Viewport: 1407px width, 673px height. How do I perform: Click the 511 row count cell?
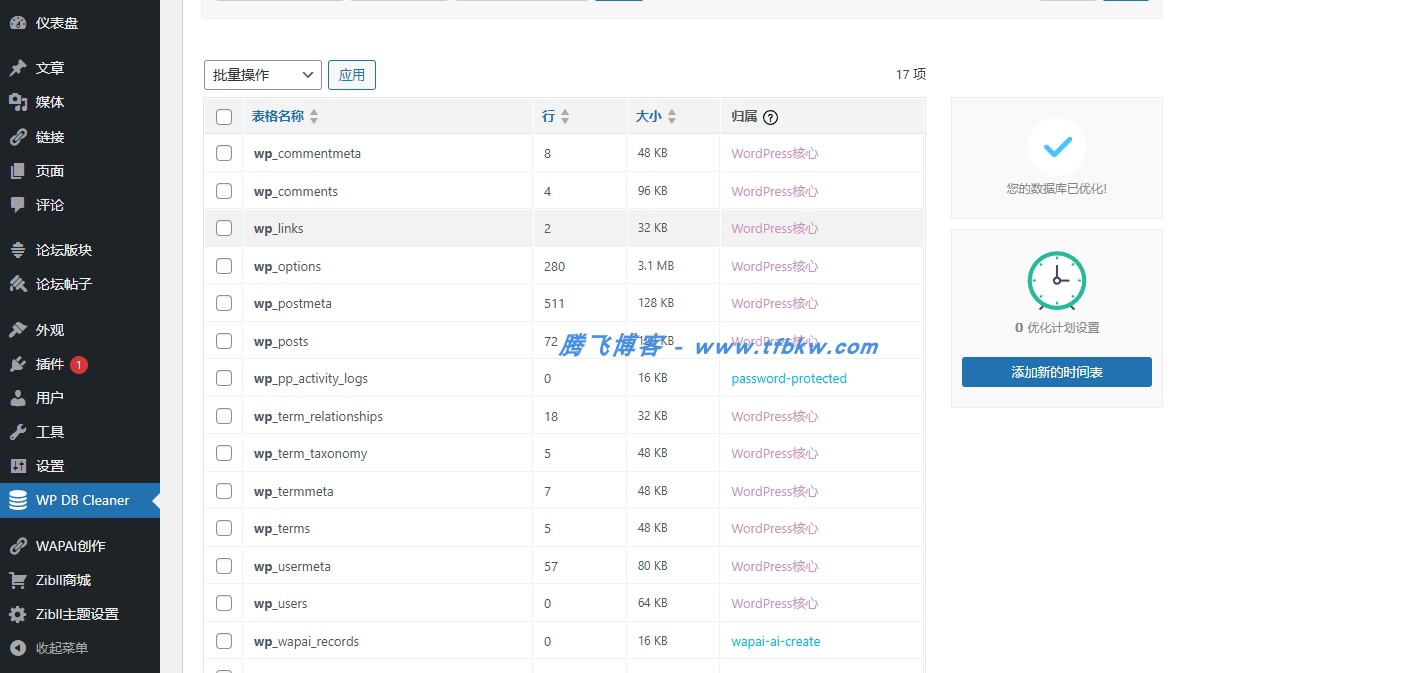554,304
